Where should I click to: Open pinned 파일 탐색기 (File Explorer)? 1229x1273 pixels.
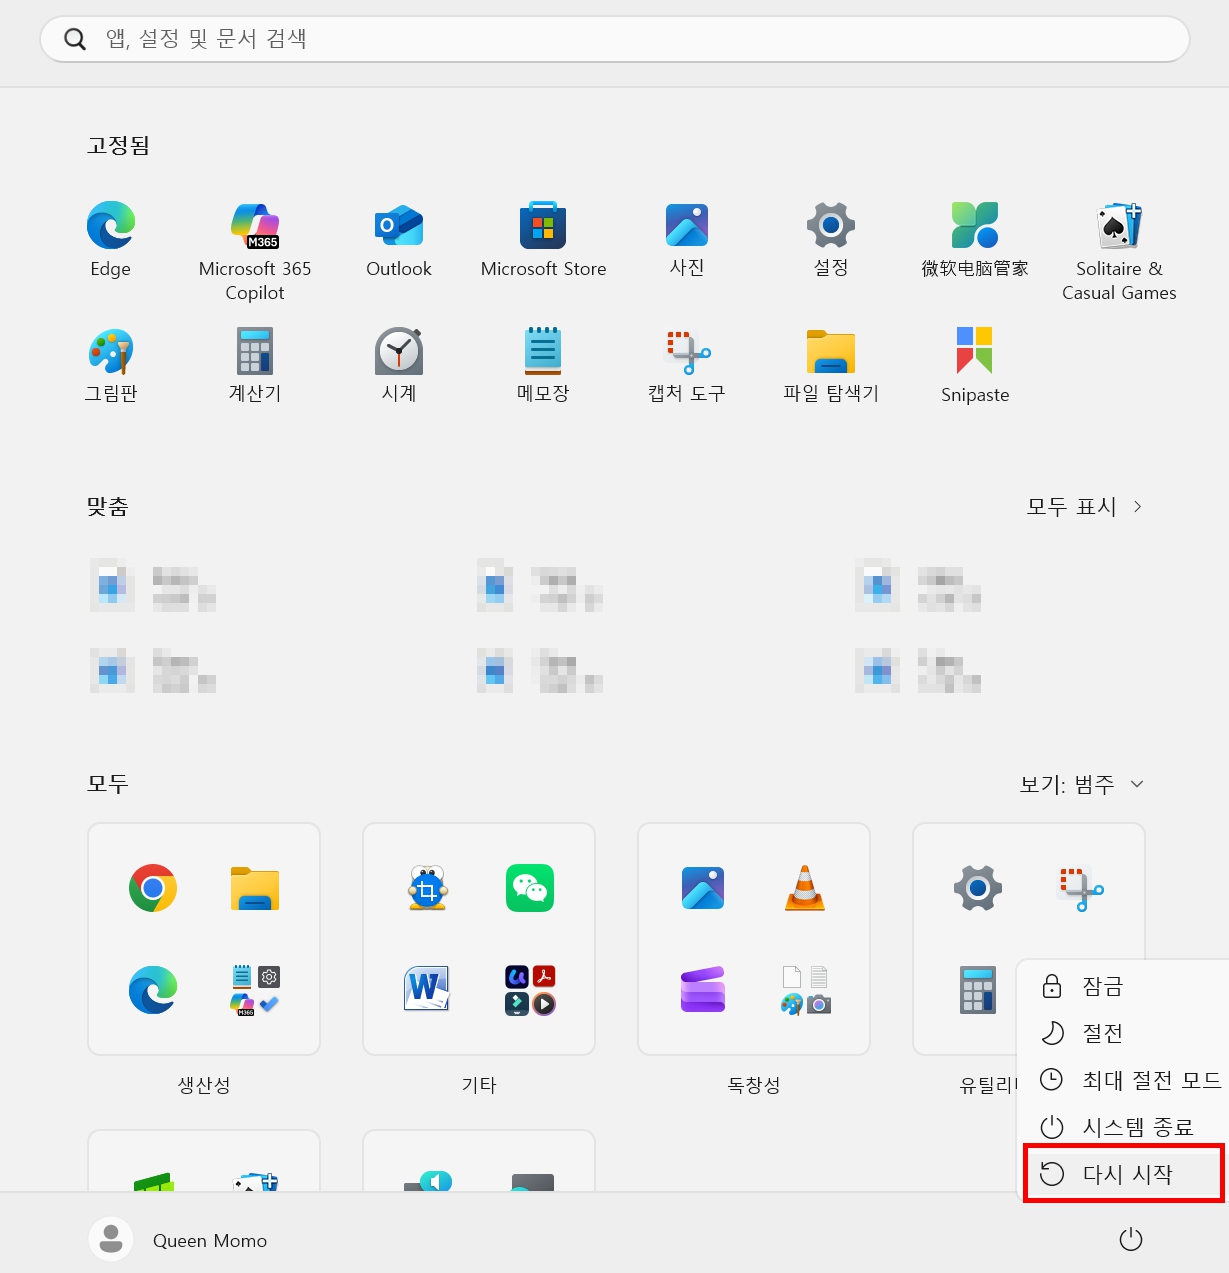click(x=831, y=365)
